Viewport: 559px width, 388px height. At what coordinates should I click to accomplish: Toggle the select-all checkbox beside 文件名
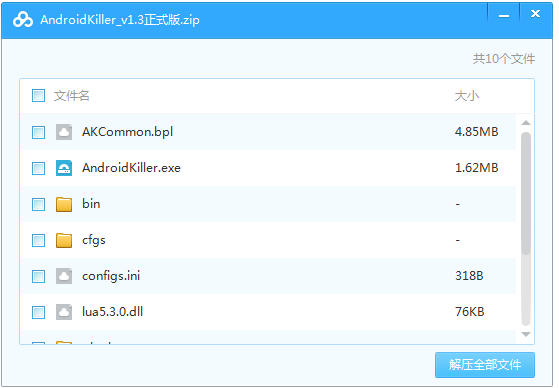38,96
